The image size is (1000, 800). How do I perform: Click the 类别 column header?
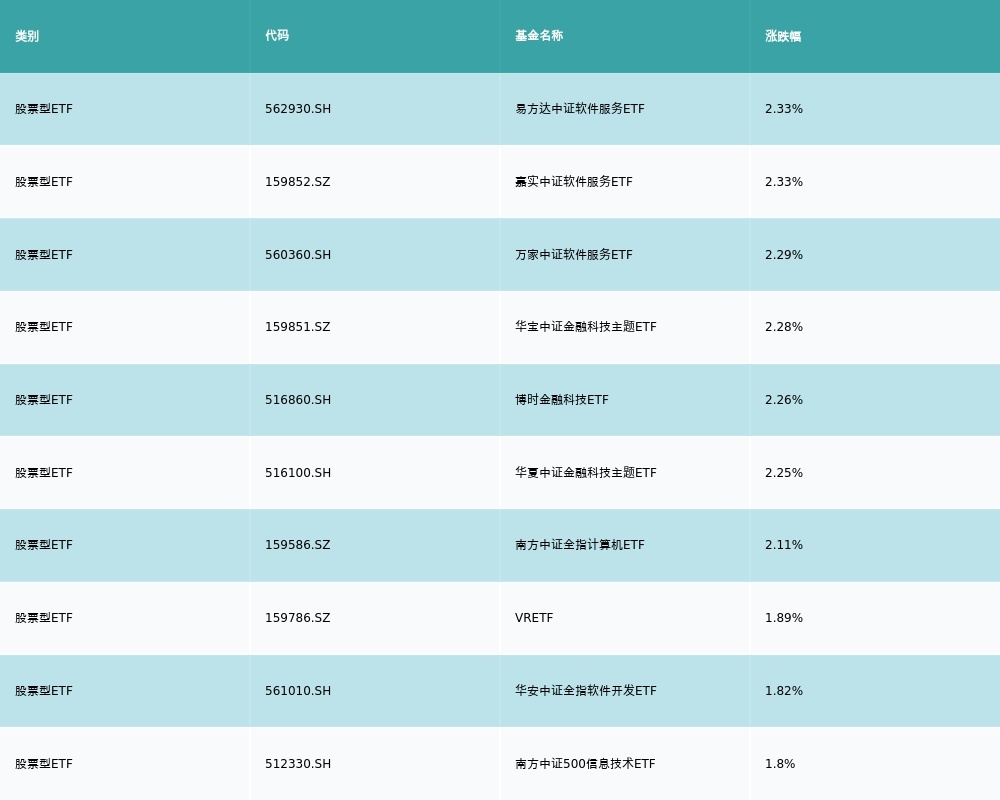coord(27,36)
